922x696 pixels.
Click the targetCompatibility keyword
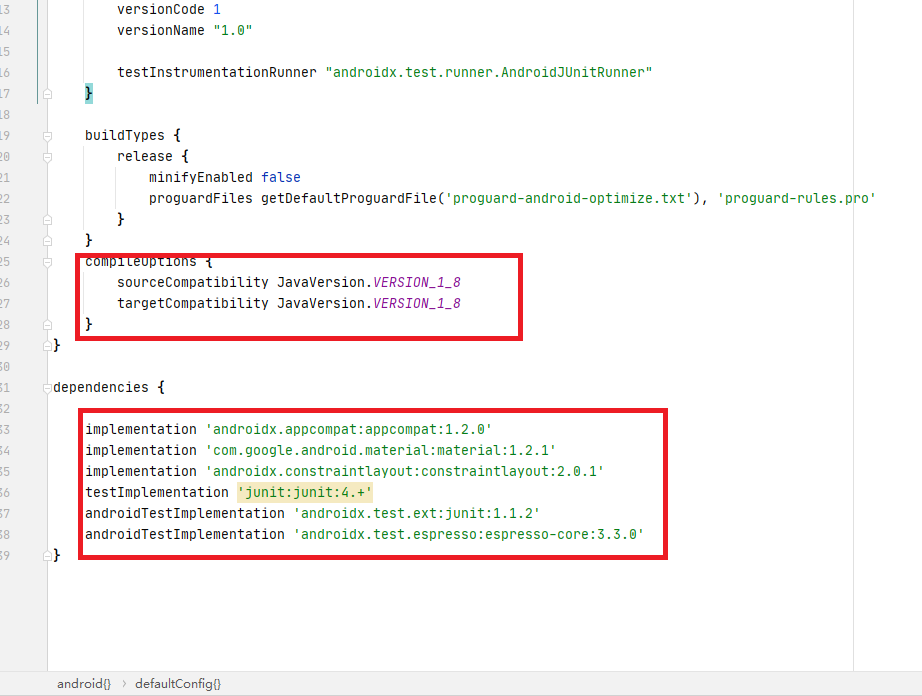[x=193, y=303]
